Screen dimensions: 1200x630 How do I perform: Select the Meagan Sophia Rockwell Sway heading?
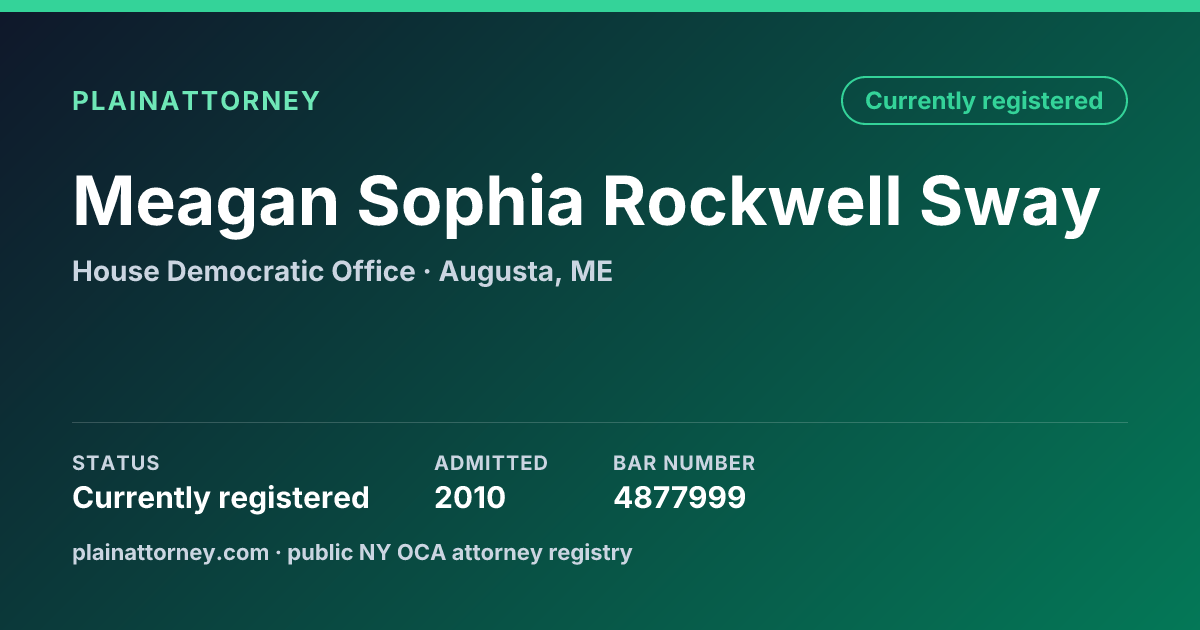586,203
